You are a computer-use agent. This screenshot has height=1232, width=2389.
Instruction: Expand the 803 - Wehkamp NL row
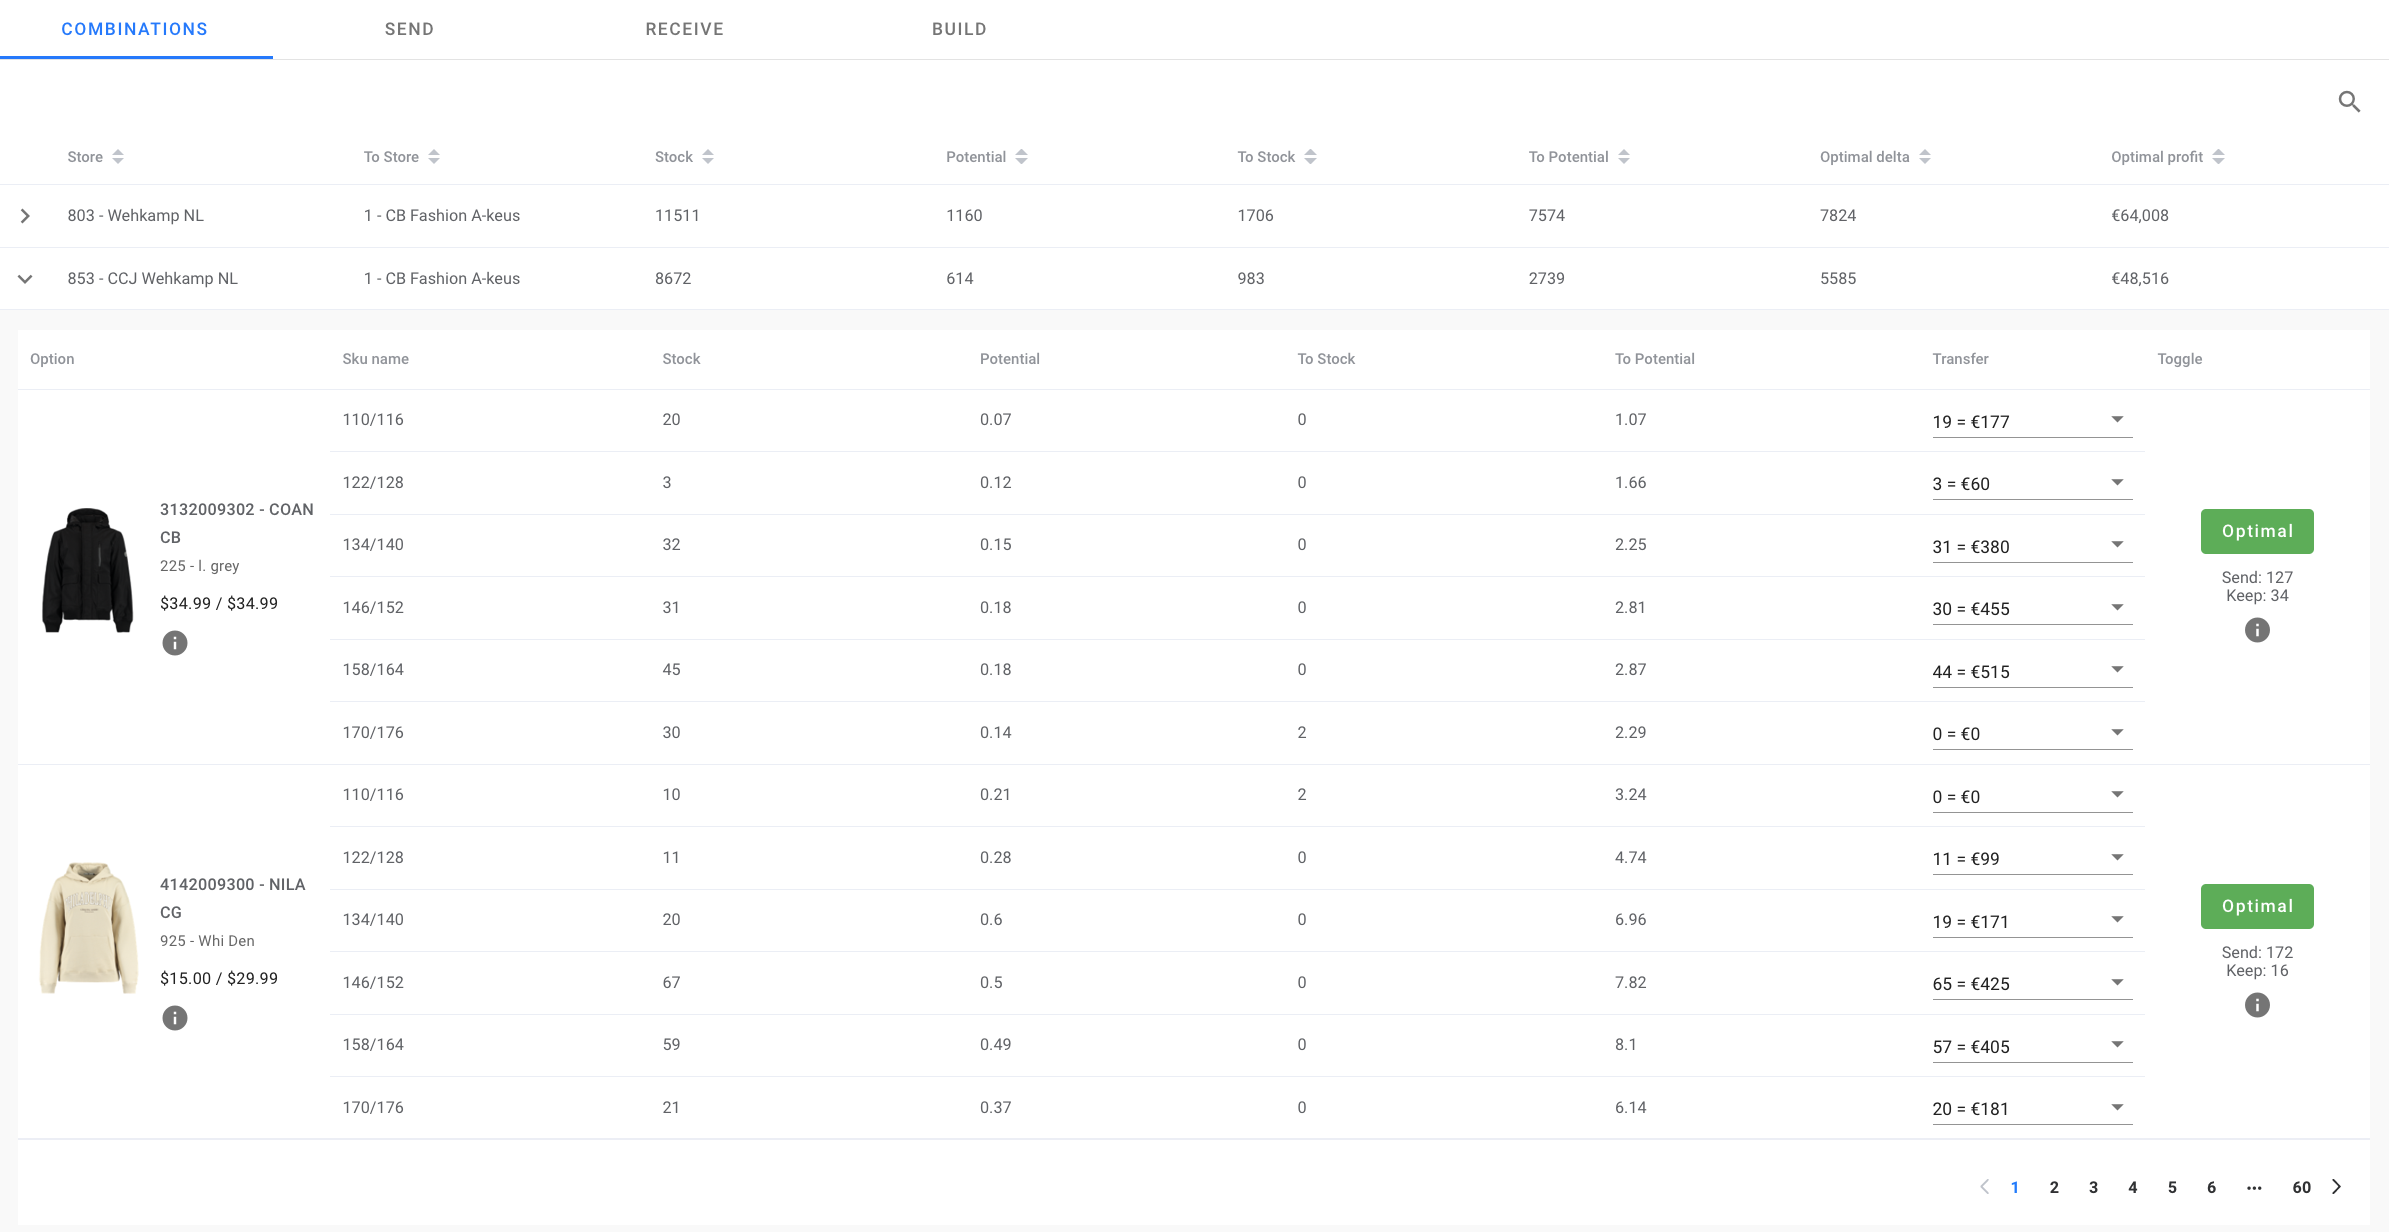26,216
